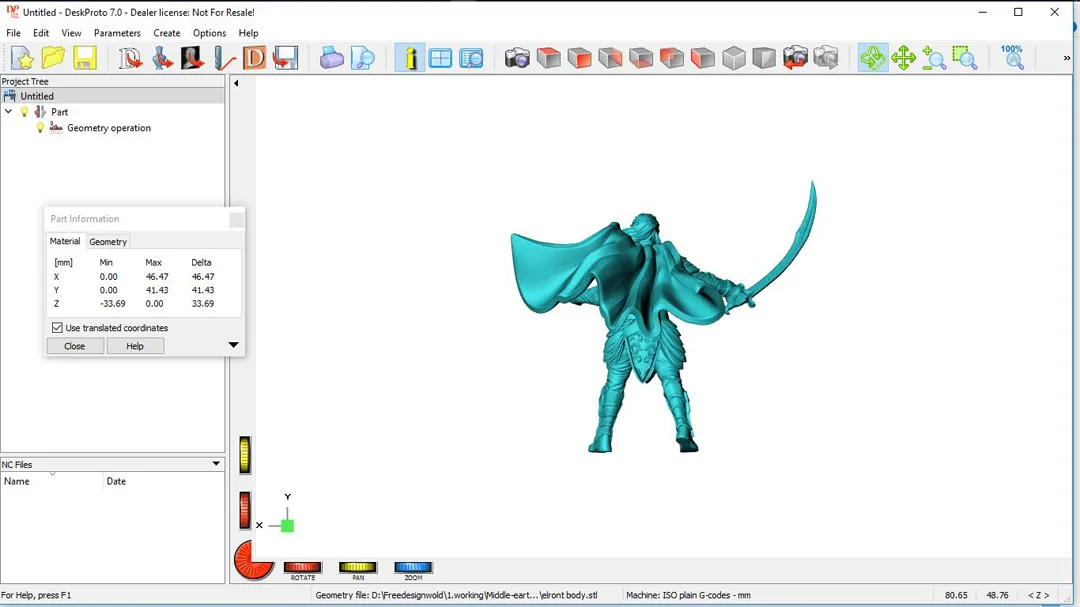Viewport: 1080px width, 607px height.
Task: Click the vertical yellow thumbwheel
Action: point(245,455)
